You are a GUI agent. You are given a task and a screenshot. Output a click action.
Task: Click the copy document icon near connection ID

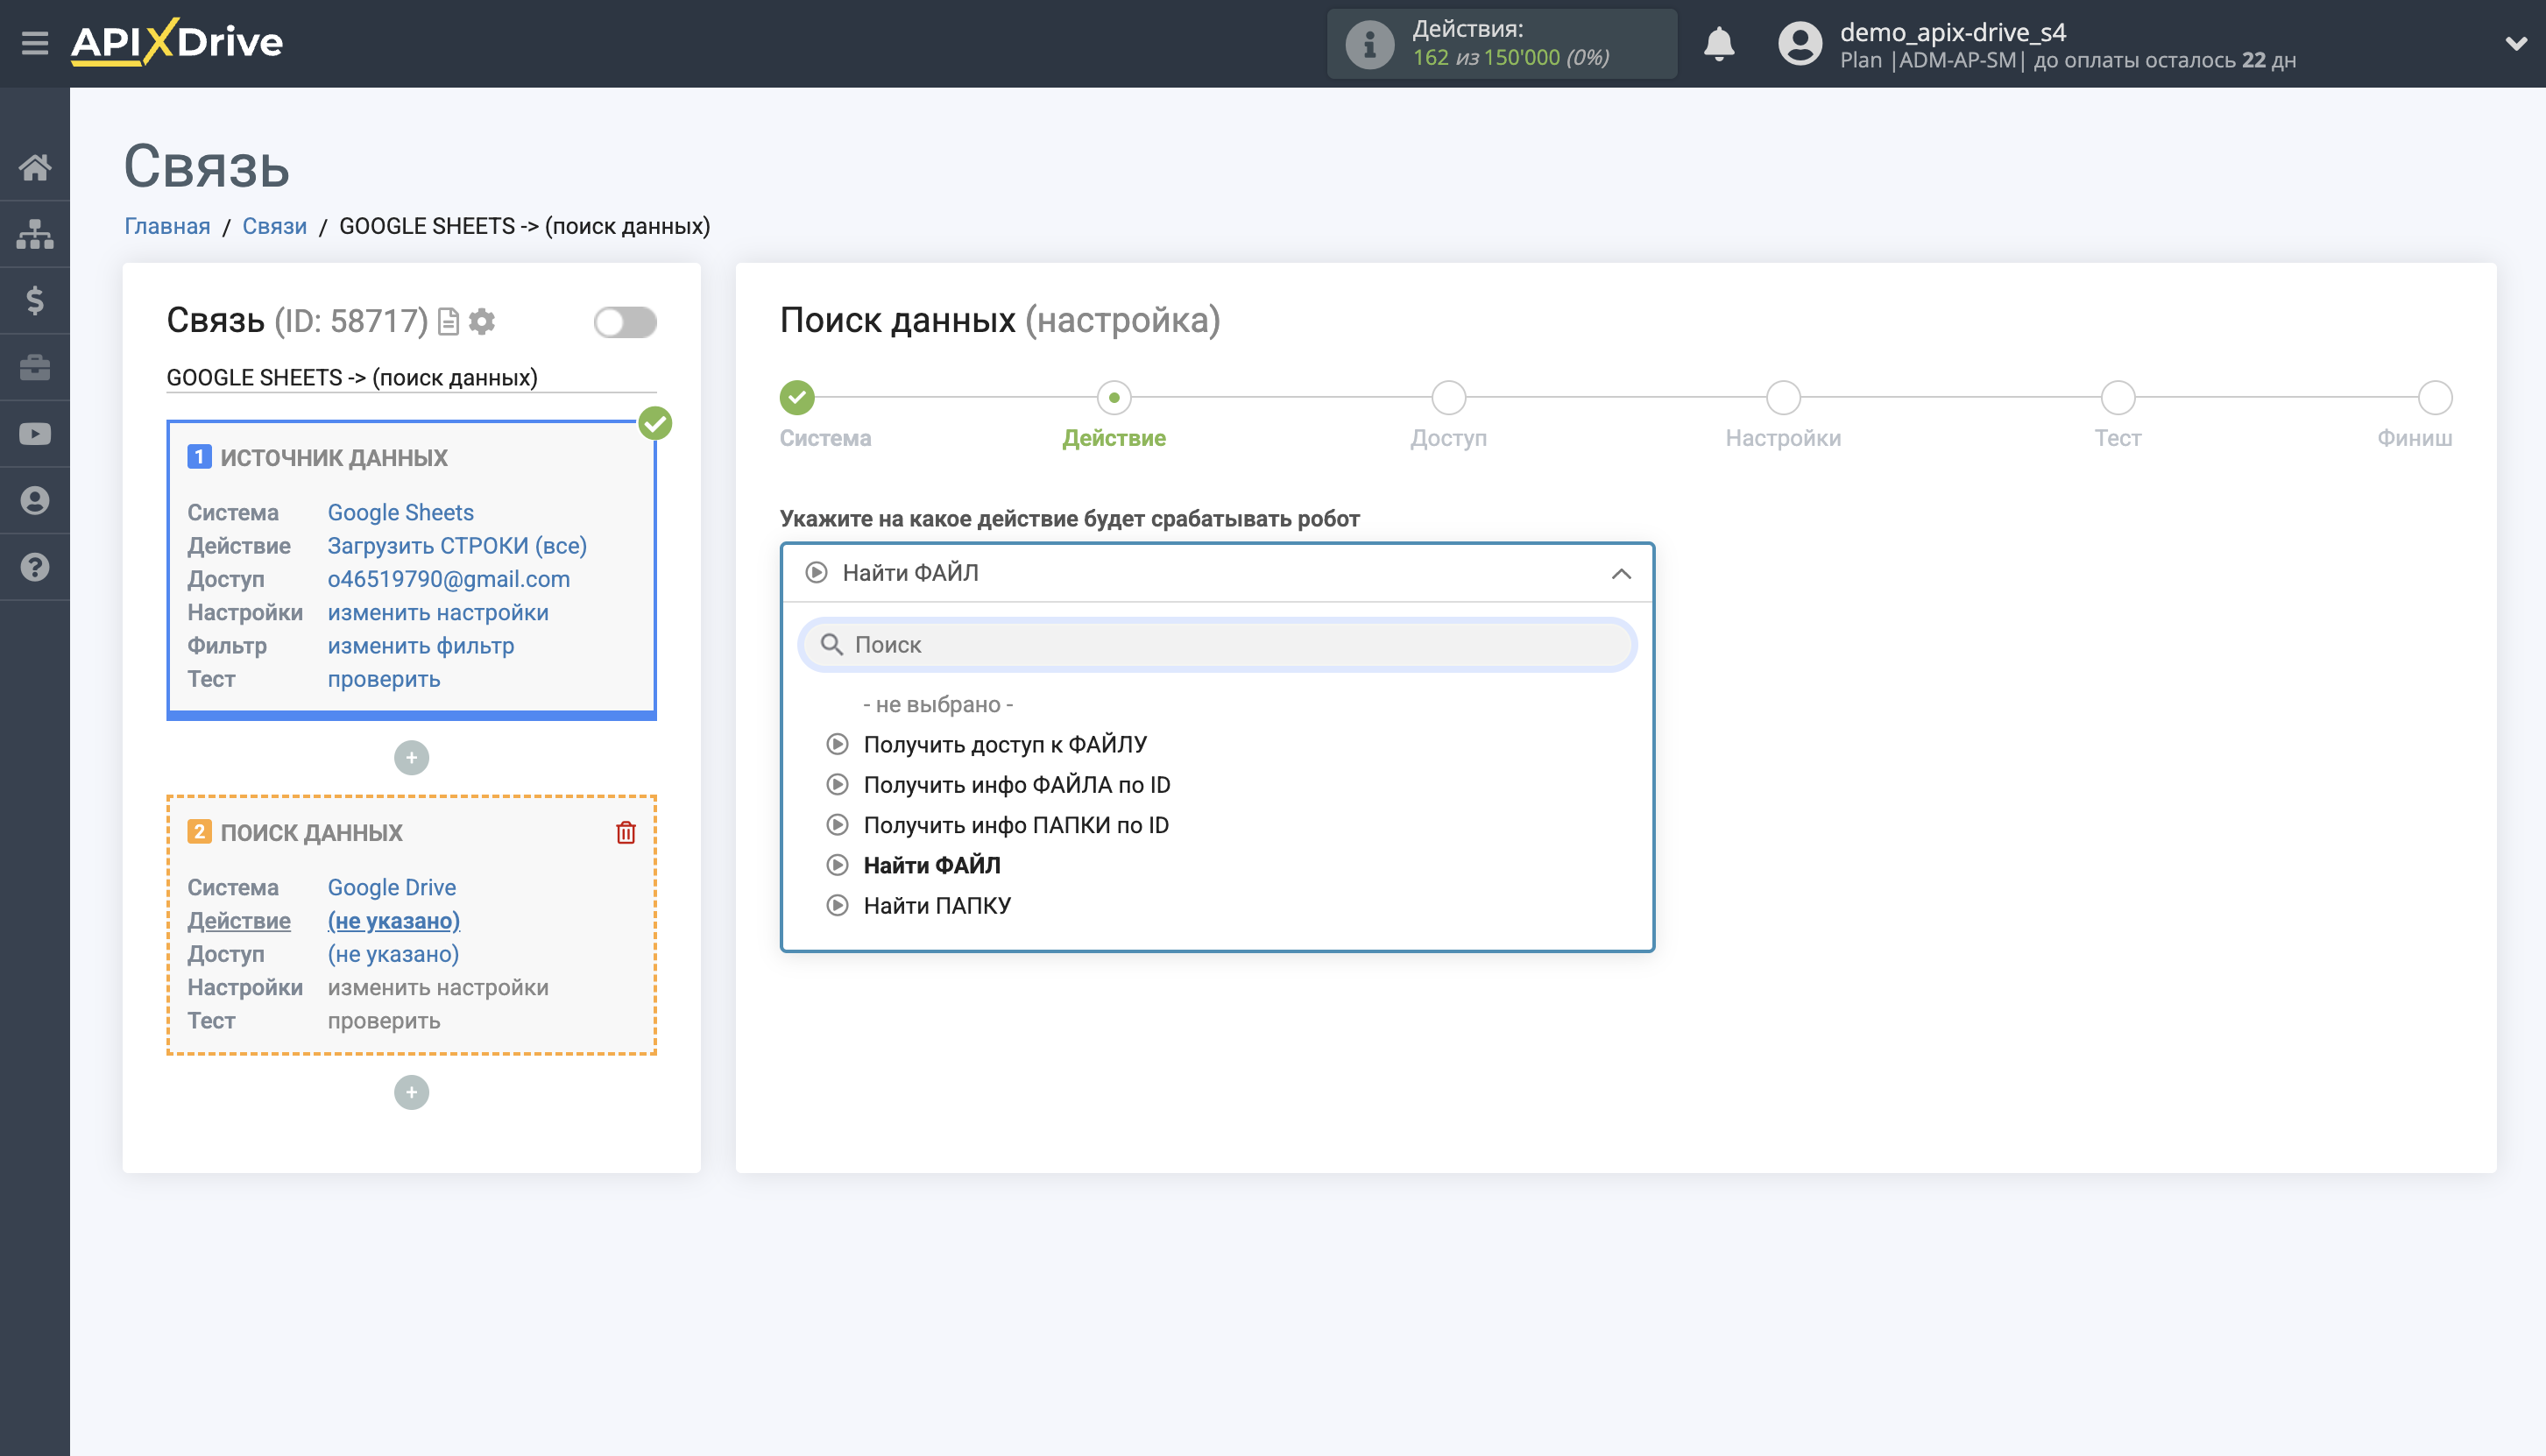click(449, 321)
